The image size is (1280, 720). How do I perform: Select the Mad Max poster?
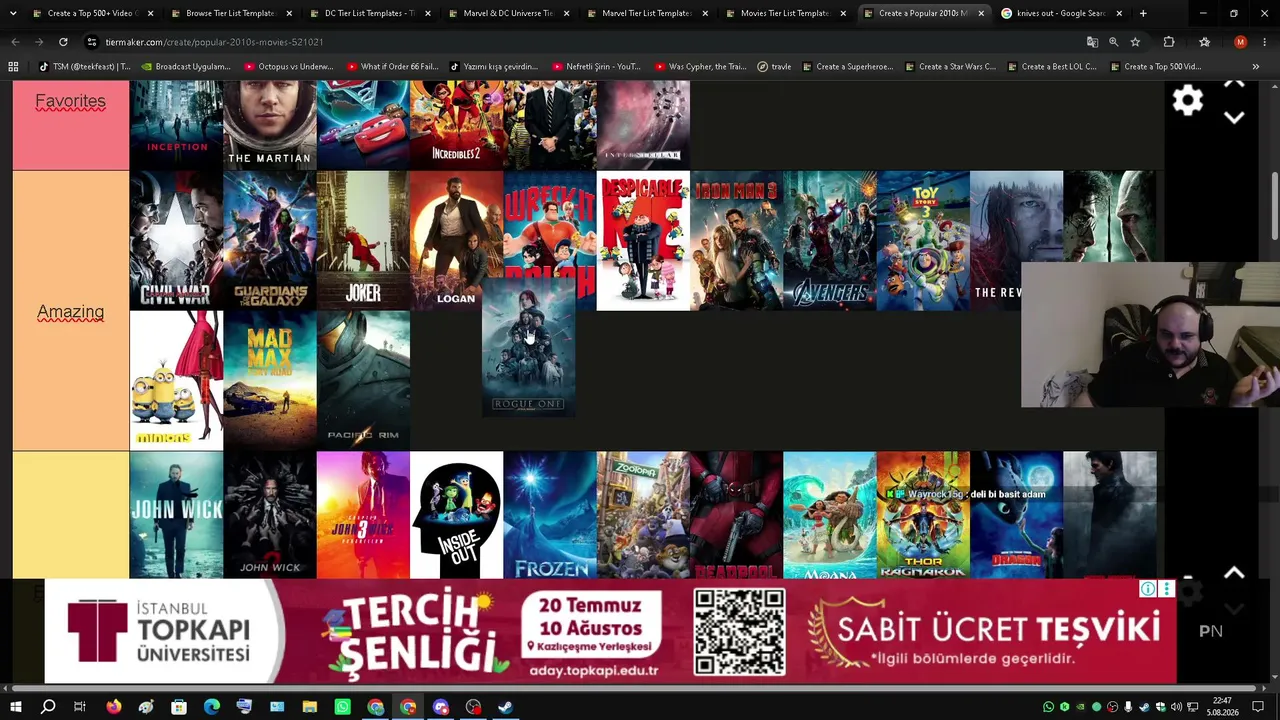coord(269,380)
